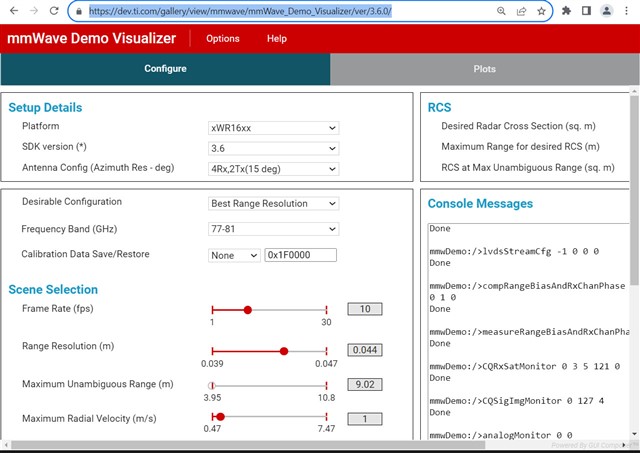The width and height of the screenshot is (640, 453).
Task: Click the Maximum Unambiguous Range slider handle
Action: (211, 386)
